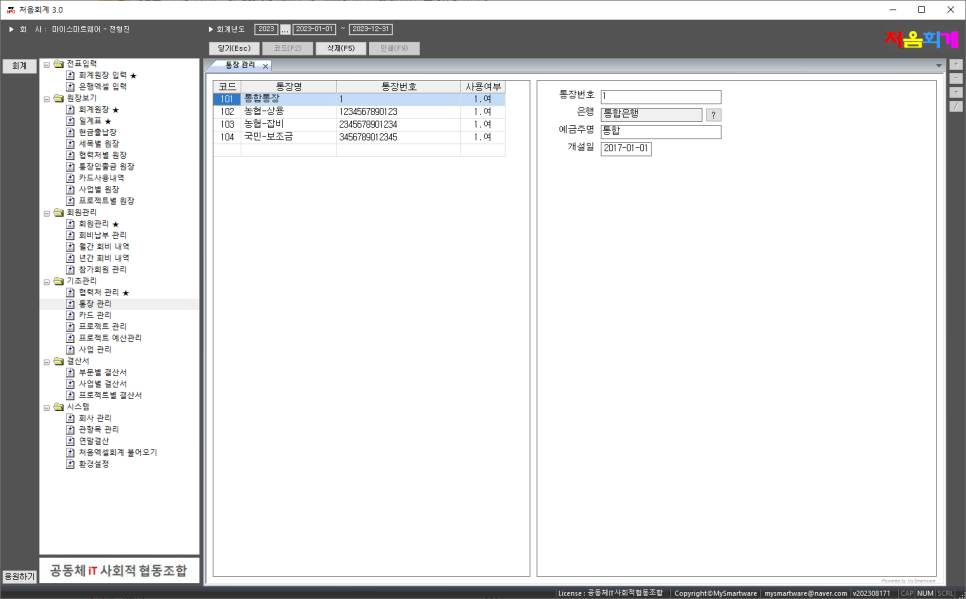
Task: Collapse the 시스템 folder
Action: [47, 407]
